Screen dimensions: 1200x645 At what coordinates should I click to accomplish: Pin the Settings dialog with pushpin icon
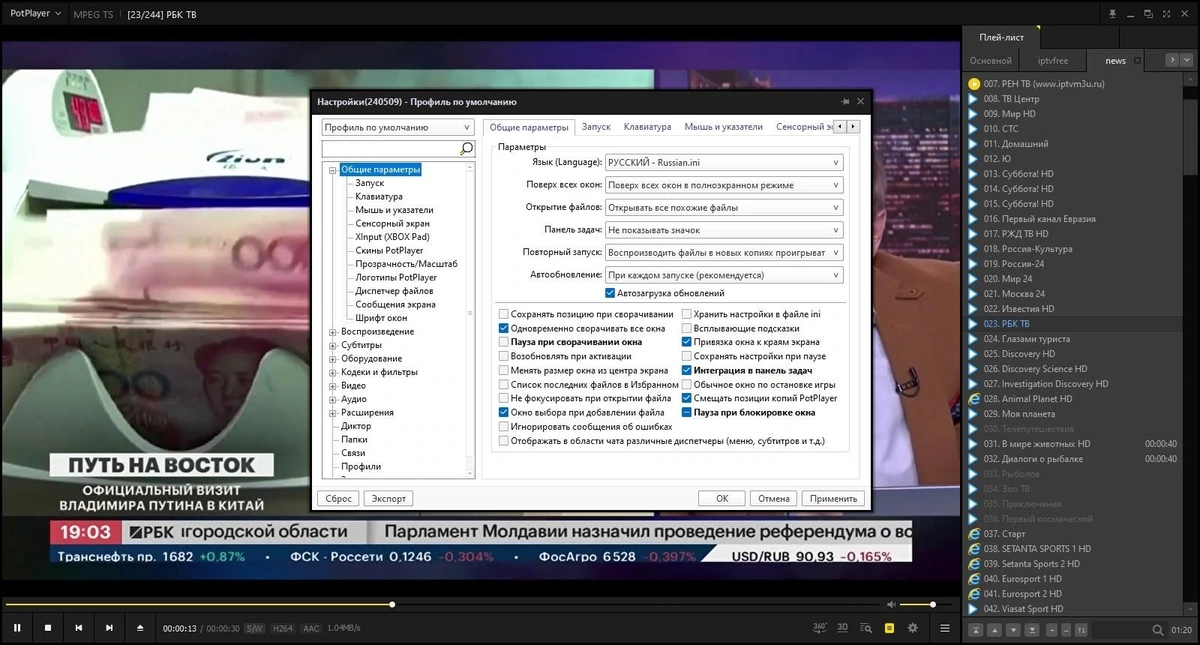(x=845, y=101)
